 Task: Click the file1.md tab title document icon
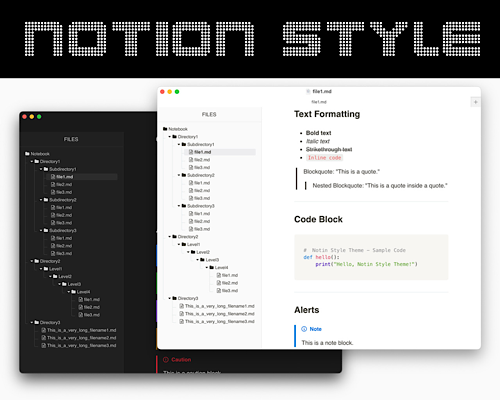point(308,91)
